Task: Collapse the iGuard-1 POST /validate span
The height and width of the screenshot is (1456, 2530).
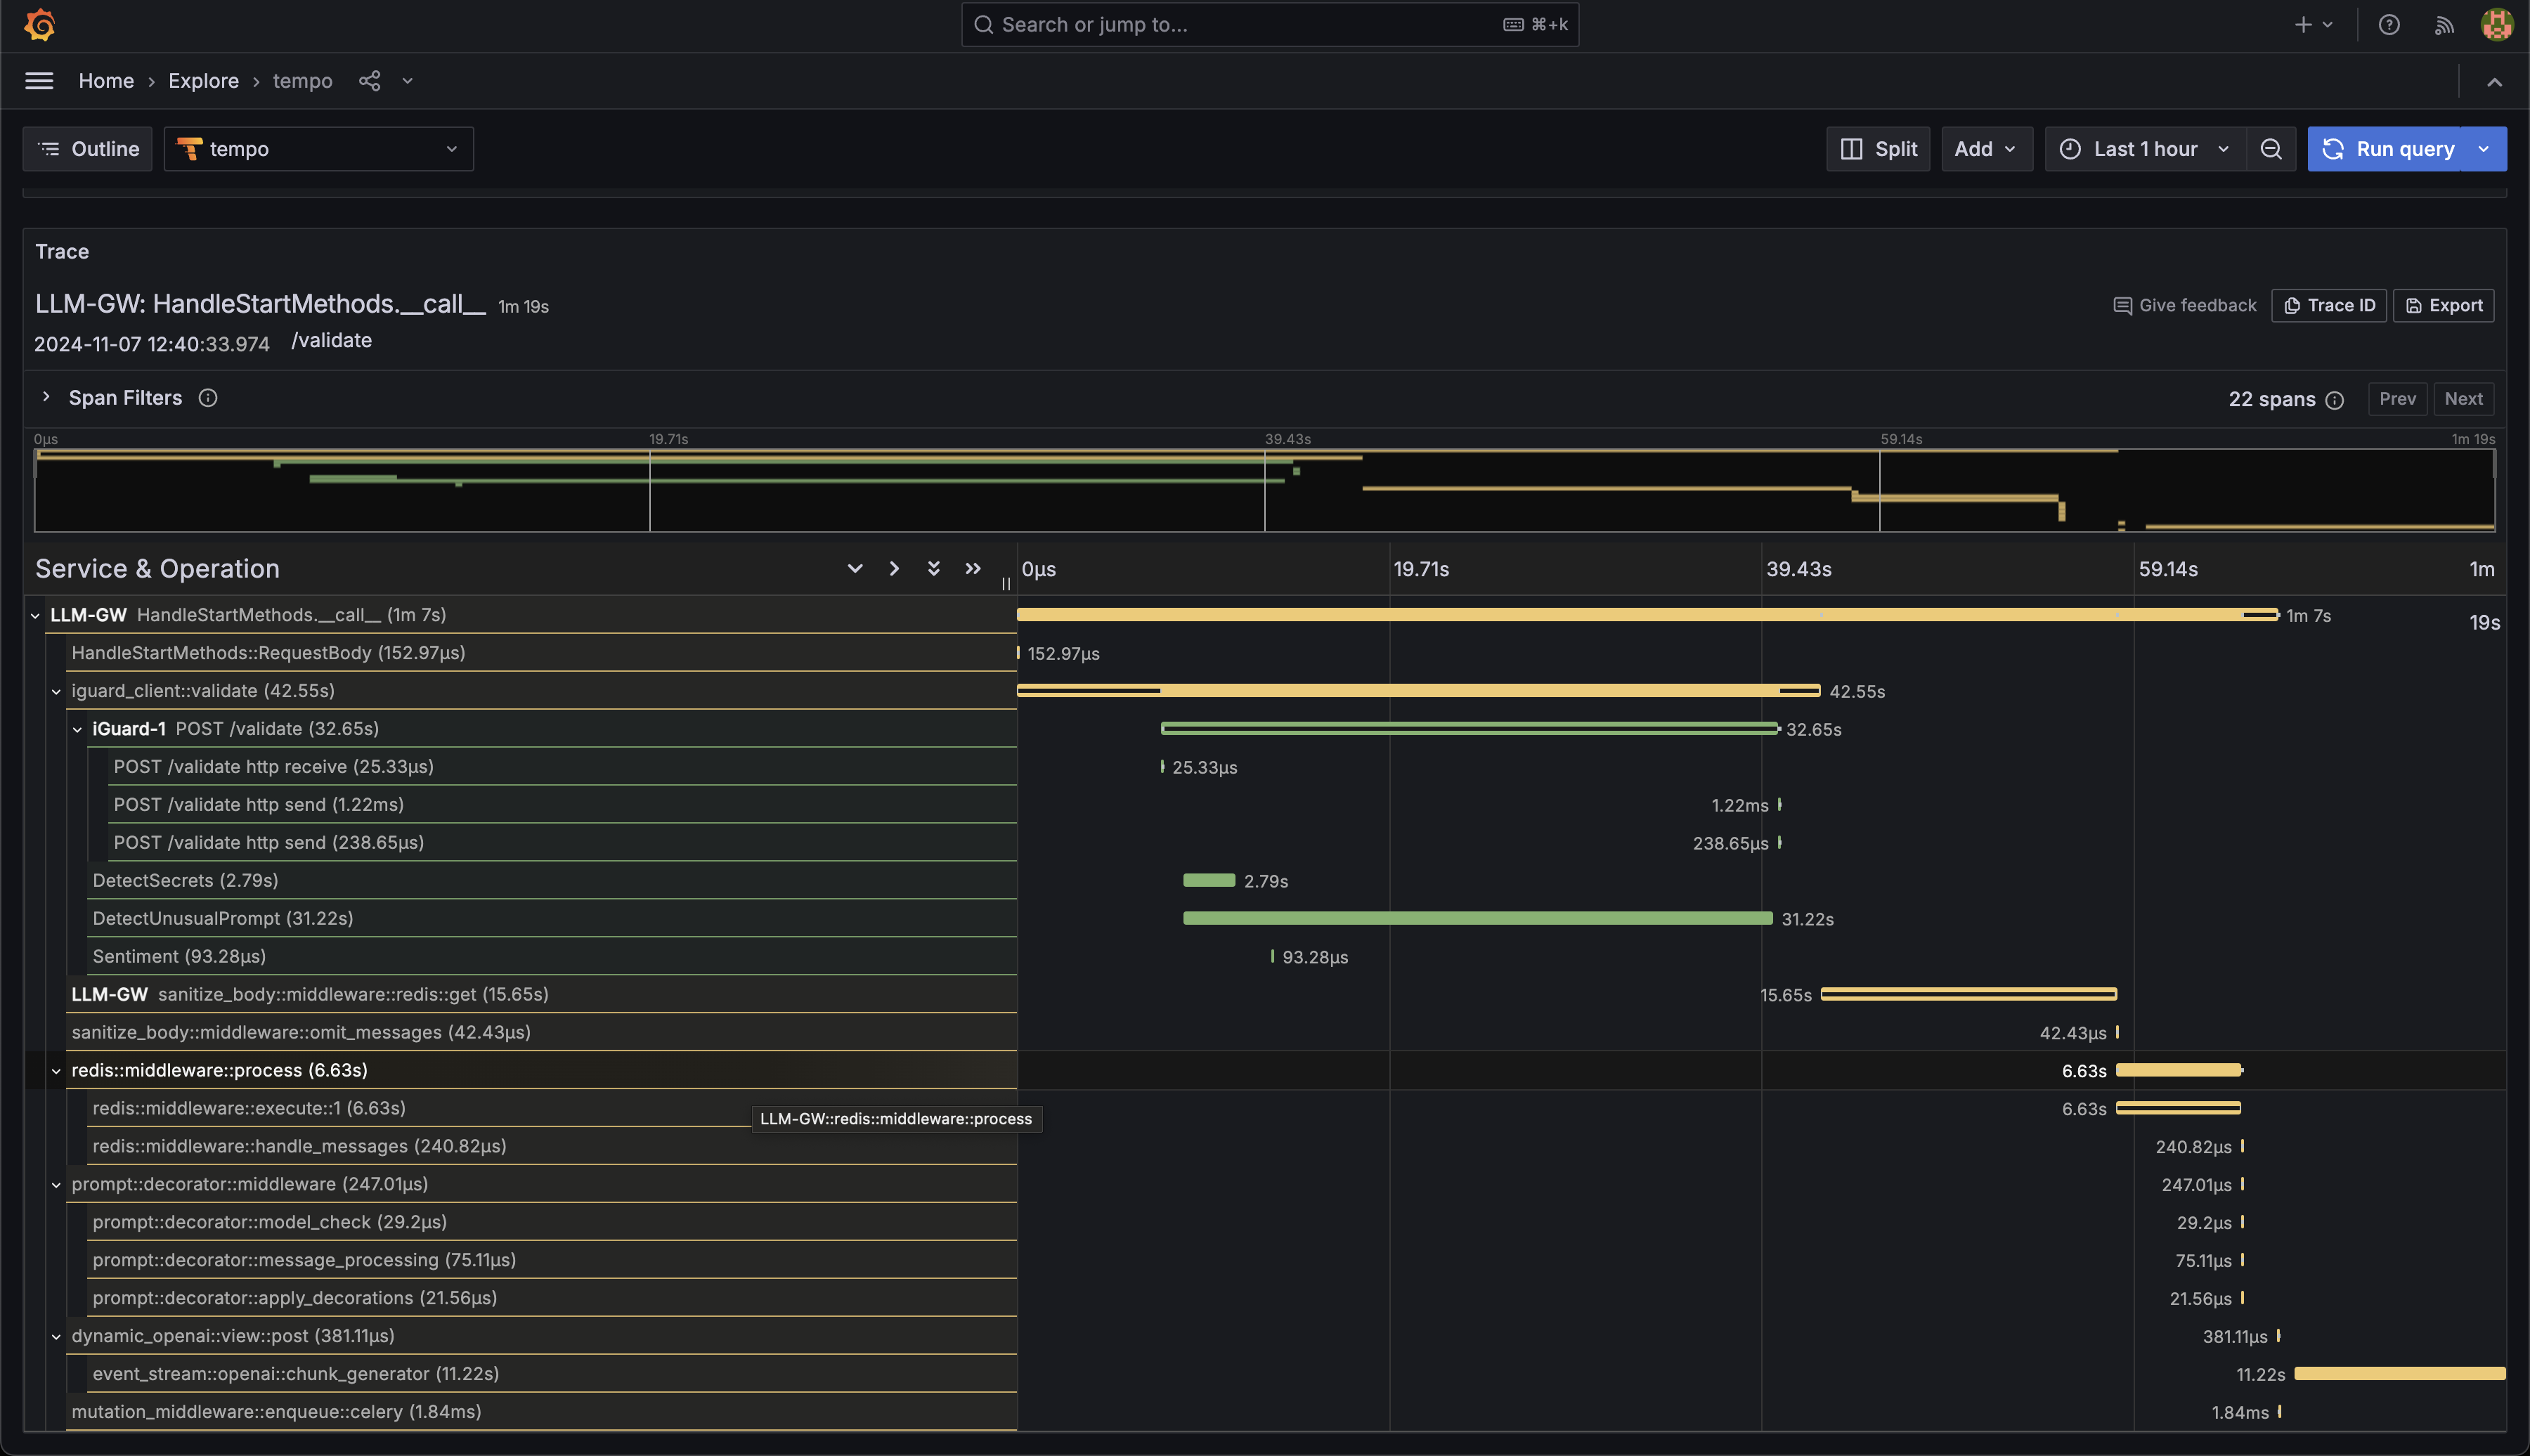Action: pyautogui.click(x=77, y=729)
